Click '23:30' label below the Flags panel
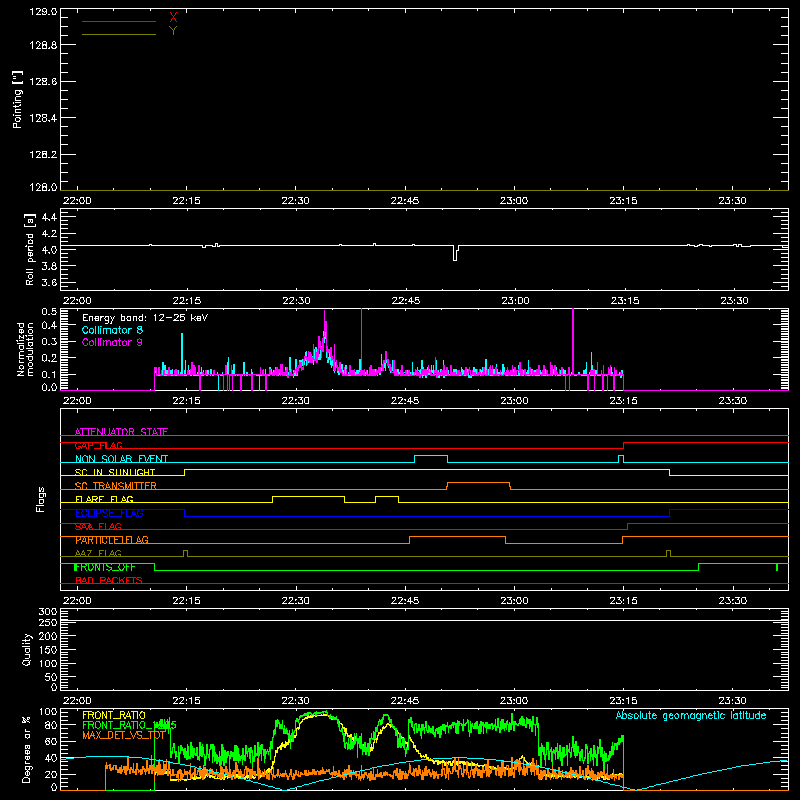 coord(733,601)
